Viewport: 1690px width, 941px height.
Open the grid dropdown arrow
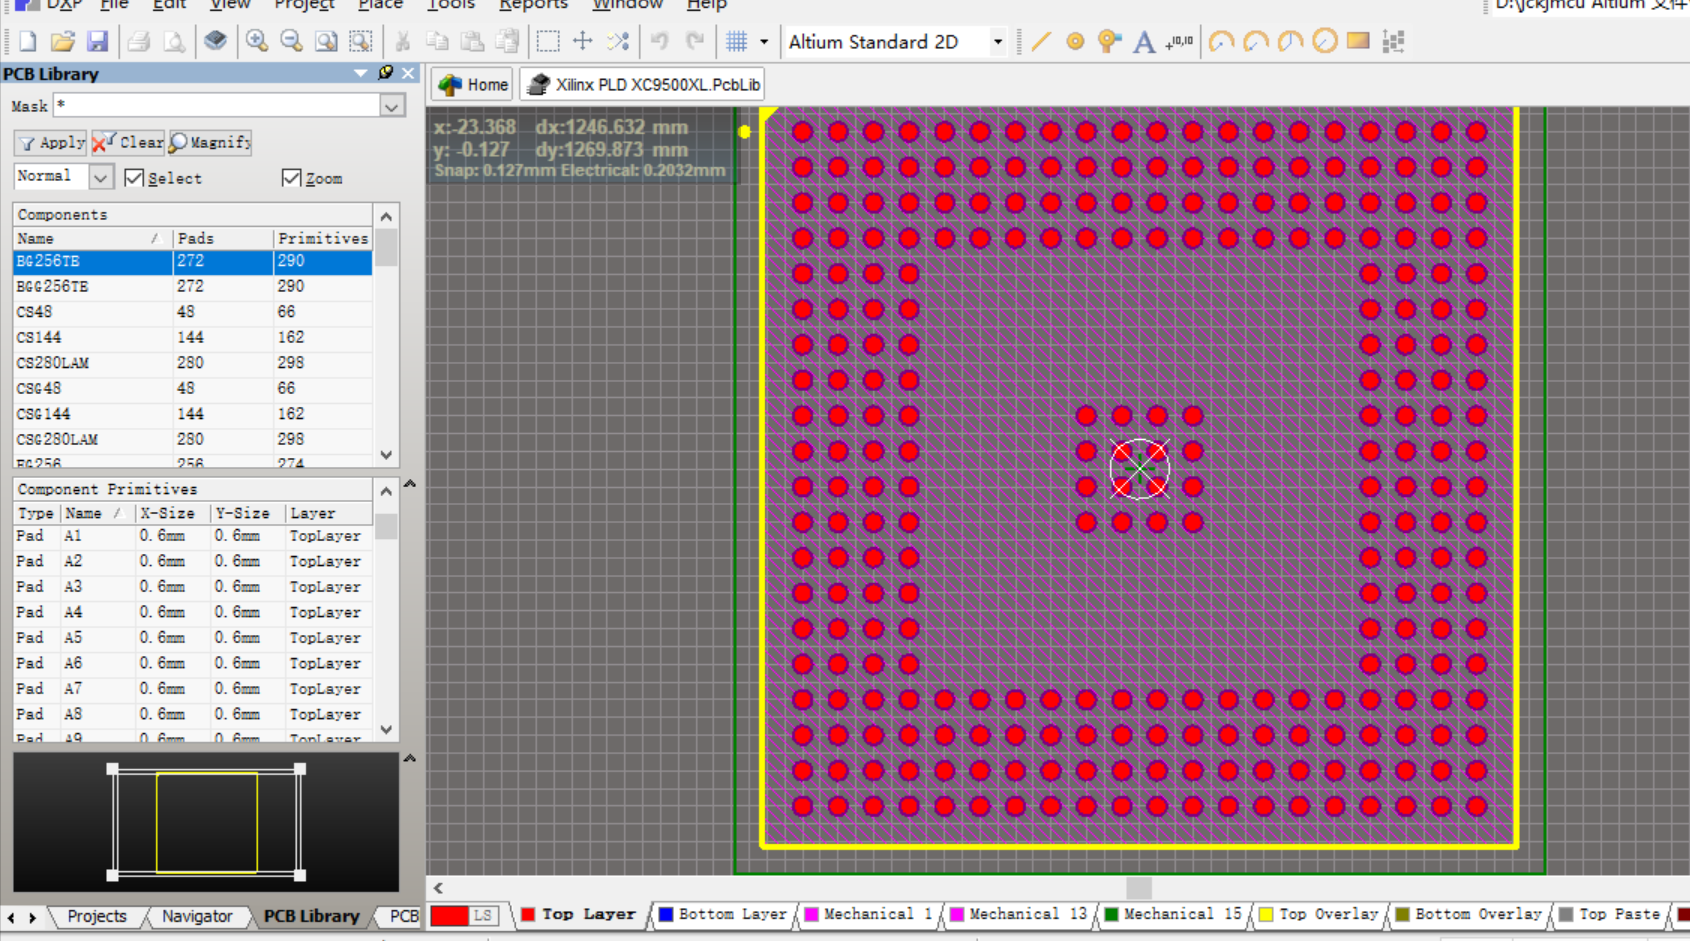(x=764, y=42)
